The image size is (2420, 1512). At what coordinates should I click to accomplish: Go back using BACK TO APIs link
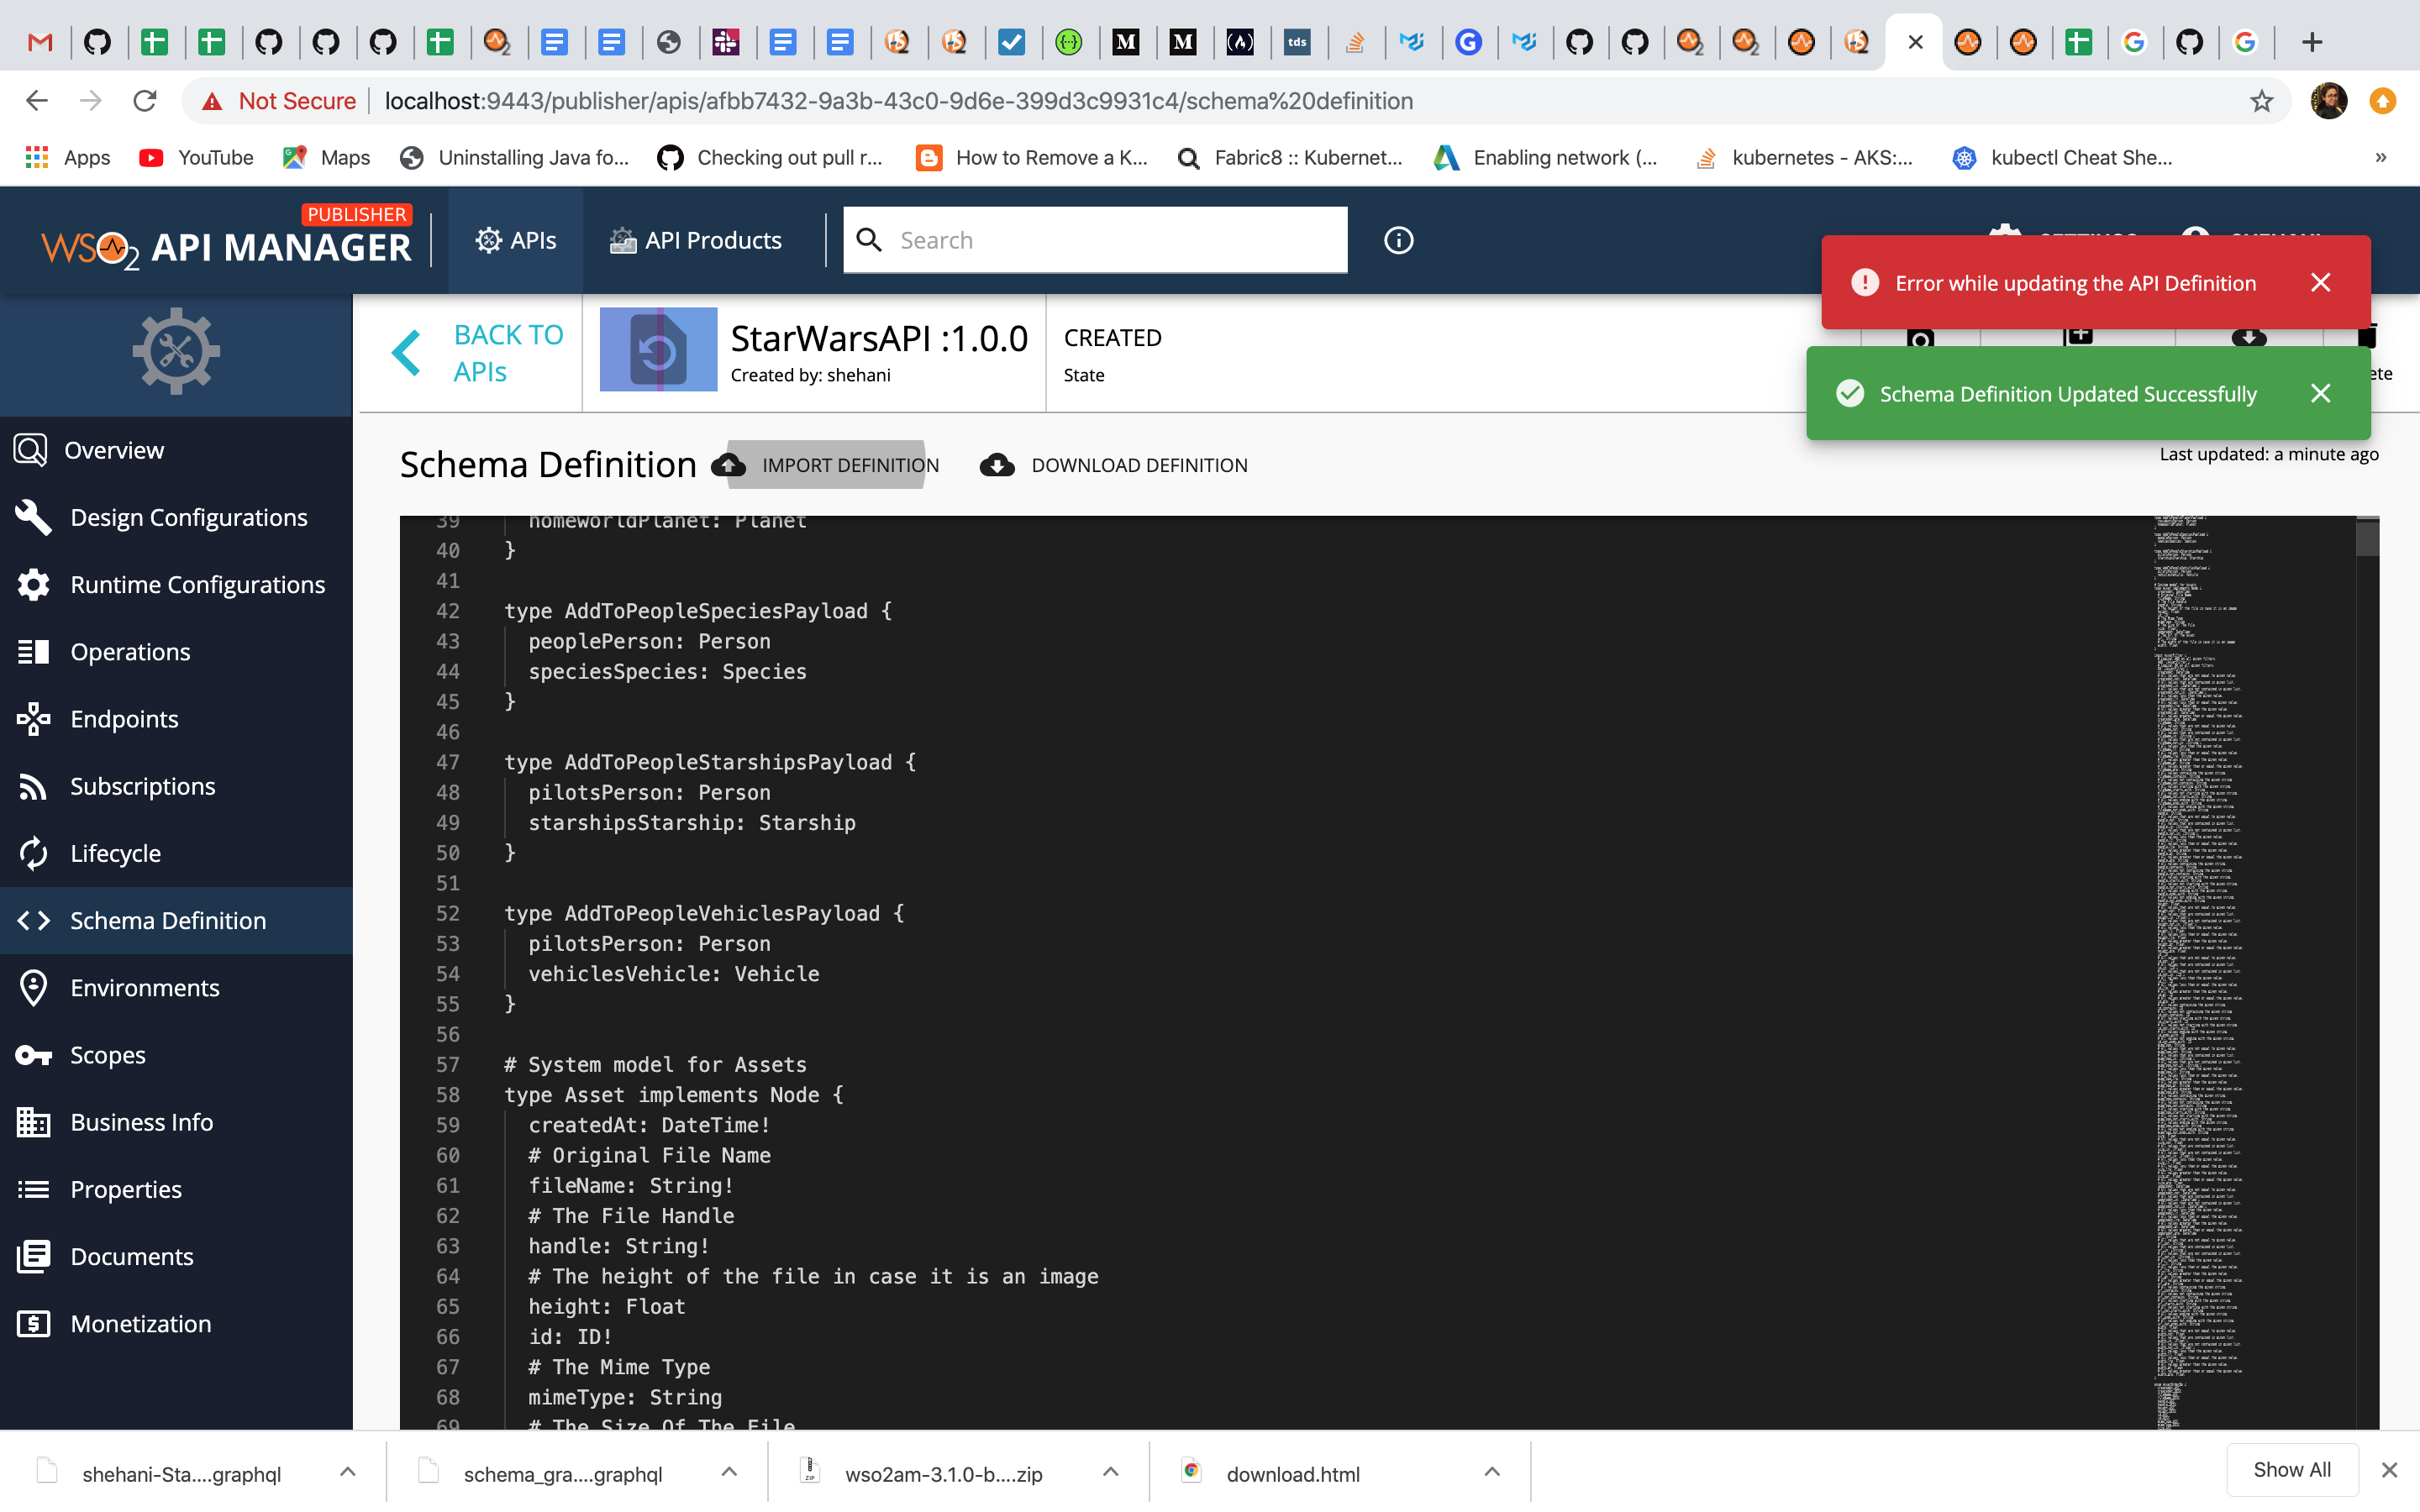tap(480, 352)
